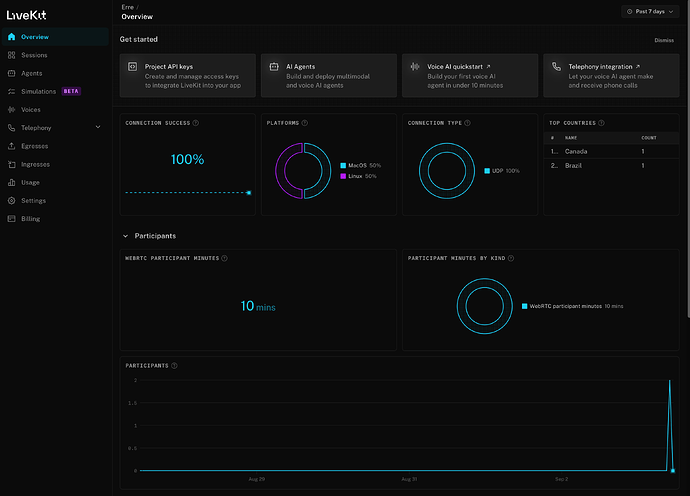The width and height of the screenshot is (690, 496).
Task: Click the Name column header
Action: 571,138
